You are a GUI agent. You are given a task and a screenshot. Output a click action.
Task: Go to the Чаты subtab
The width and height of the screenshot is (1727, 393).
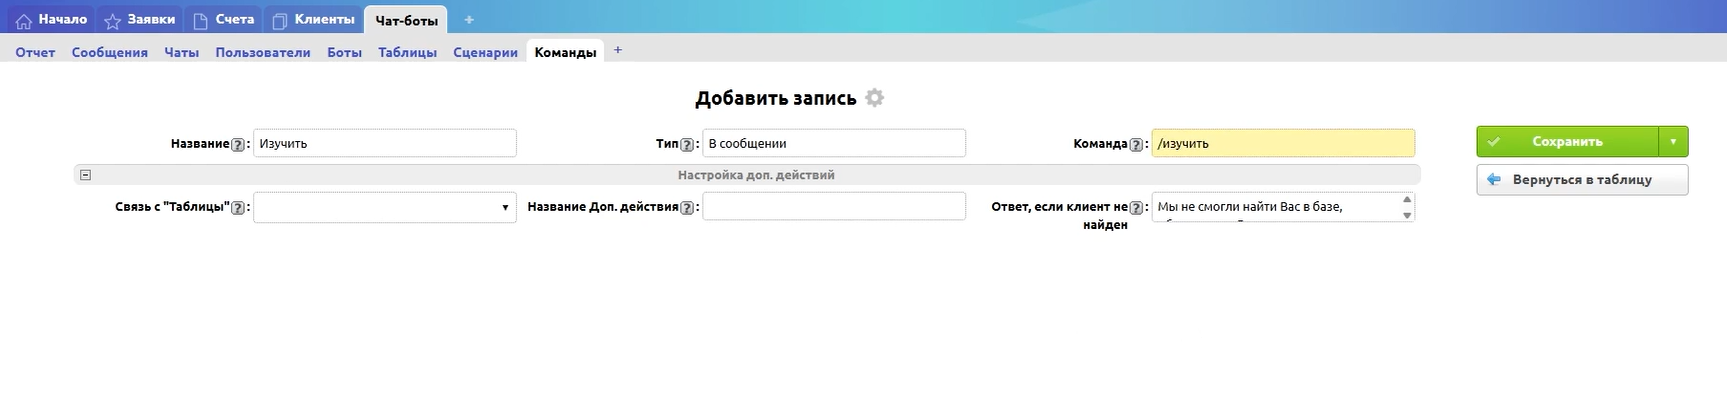tap(181, 52)
